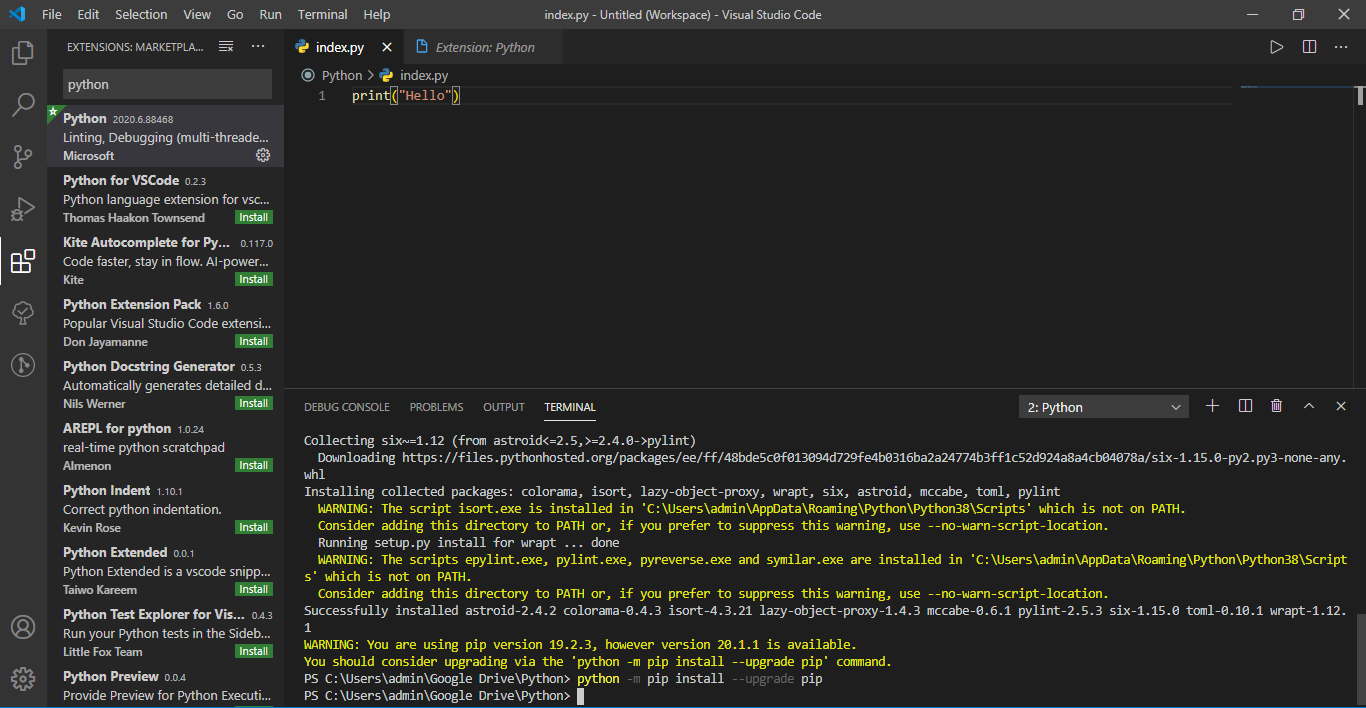Open the Explorer view in the activity bar

click(22, 53)
